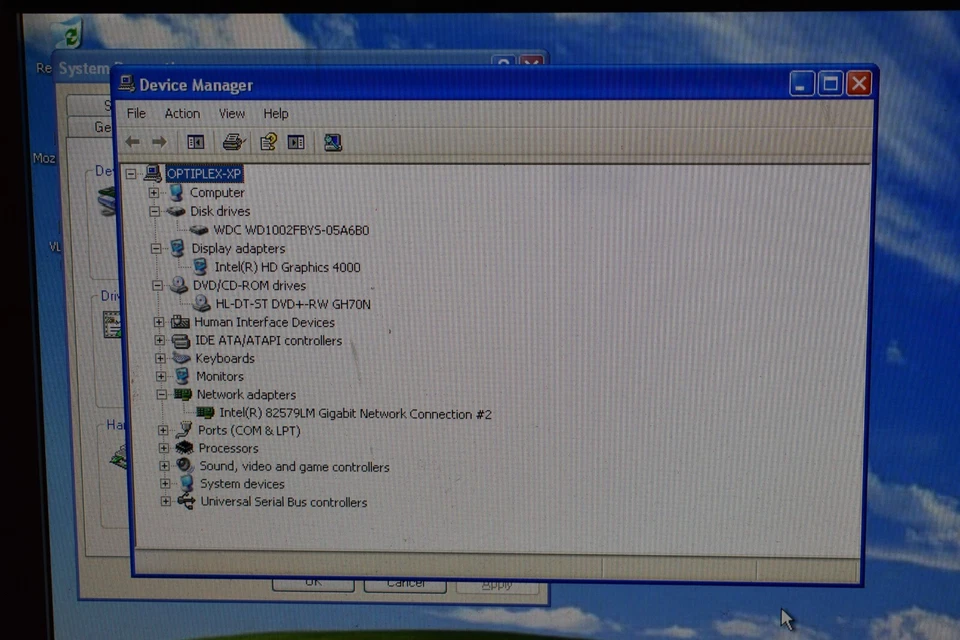Click the Back navigation arrow
960x640 pixels.
[131, 141]
